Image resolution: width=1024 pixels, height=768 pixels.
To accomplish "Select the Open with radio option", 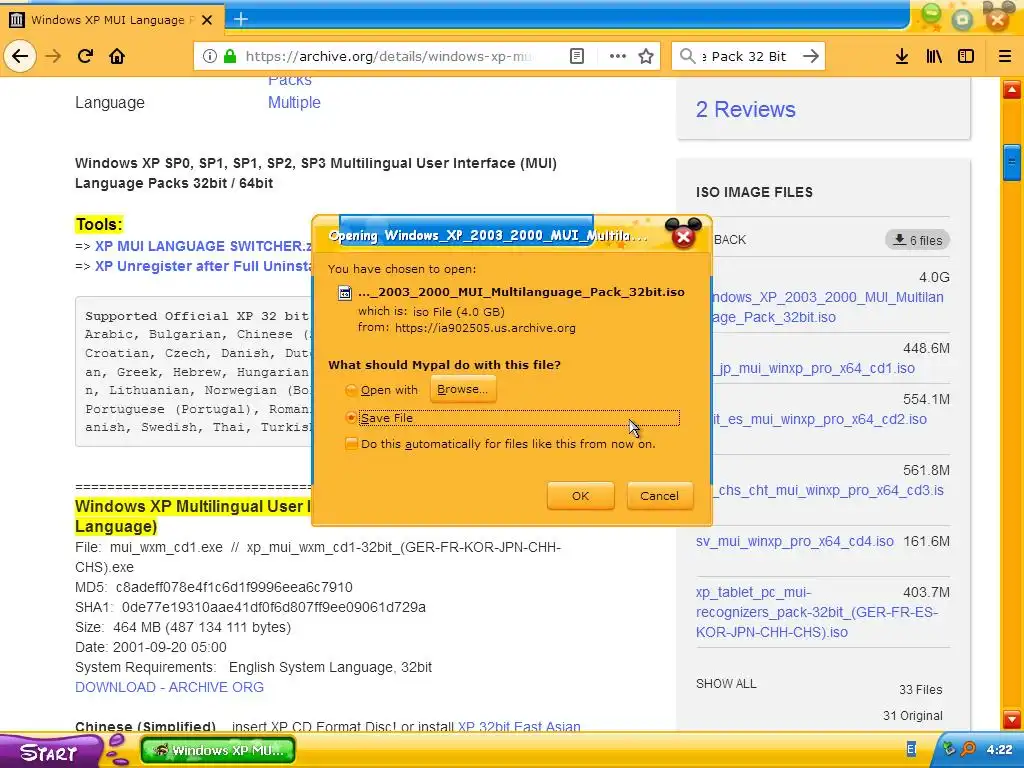I will click(x=351, y=390).
